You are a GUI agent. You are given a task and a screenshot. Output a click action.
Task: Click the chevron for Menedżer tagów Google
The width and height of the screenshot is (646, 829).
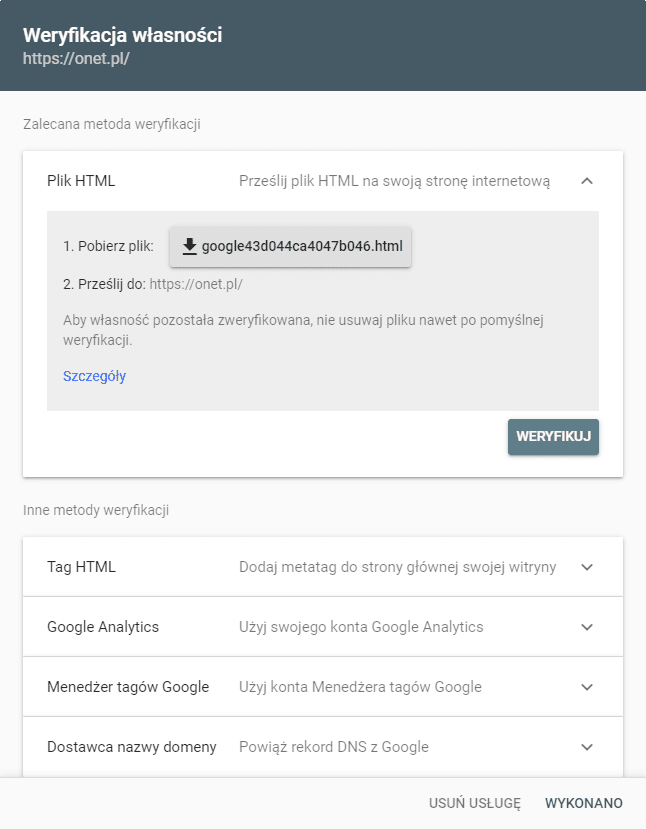(588, 686)
